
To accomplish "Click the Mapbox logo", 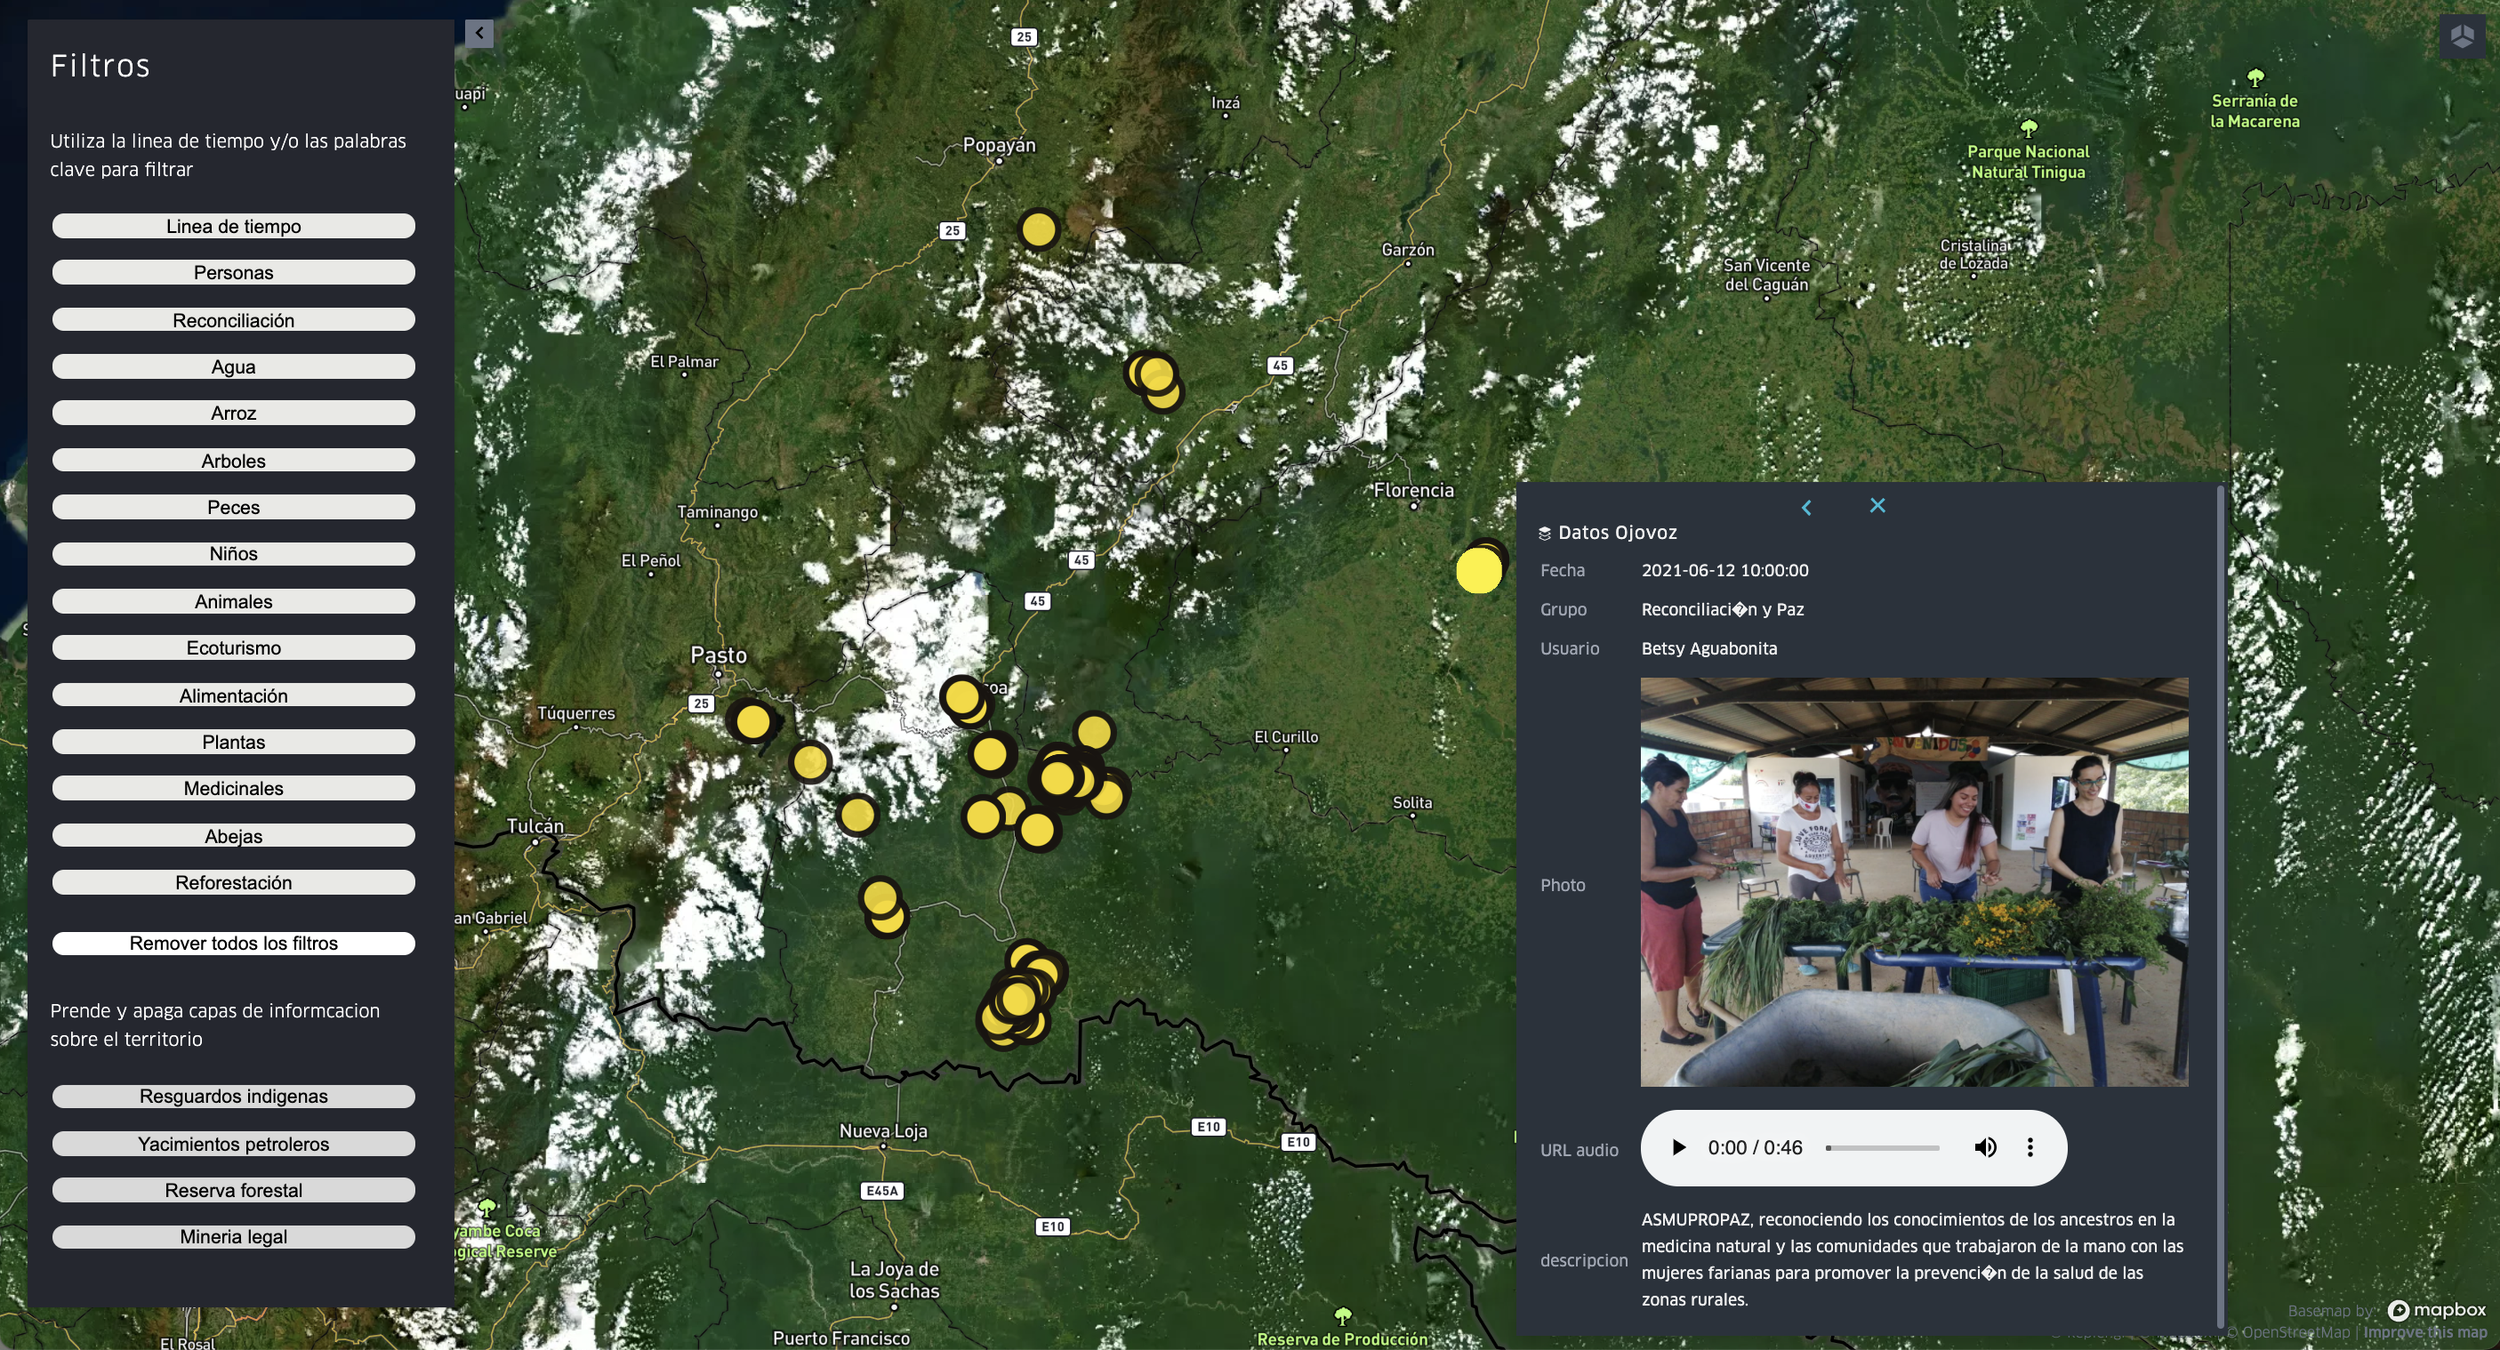I will tap(2436, 1310).
